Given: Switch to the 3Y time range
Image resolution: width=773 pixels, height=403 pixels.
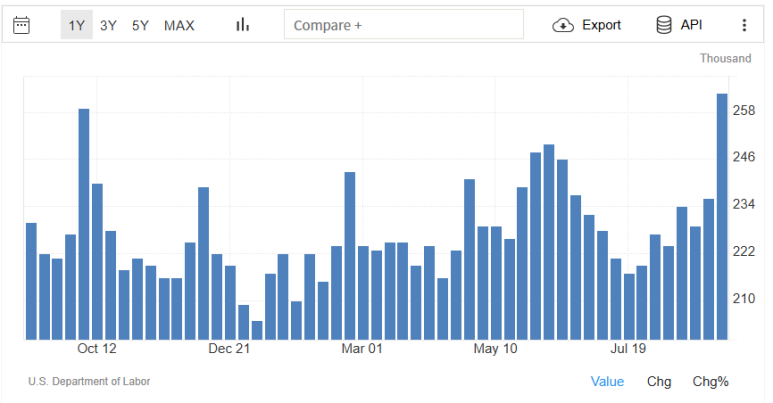Looking at the screenshot, I should (108, 25).
